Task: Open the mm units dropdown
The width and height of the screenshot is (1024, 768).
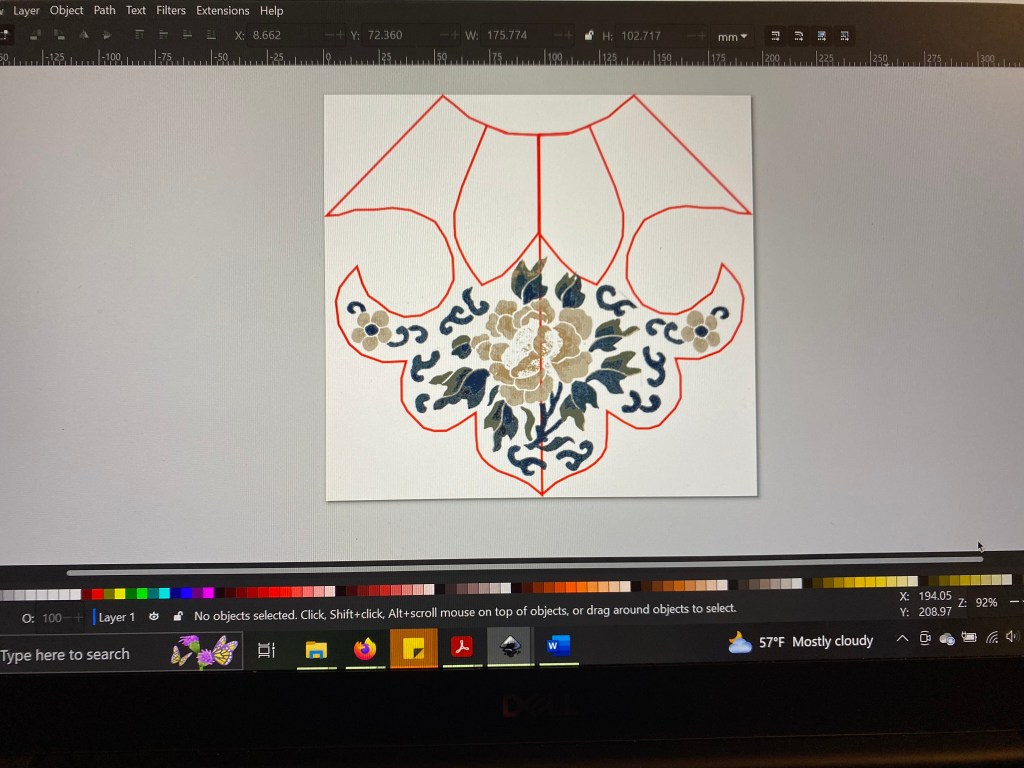Action: pos(731,37)
